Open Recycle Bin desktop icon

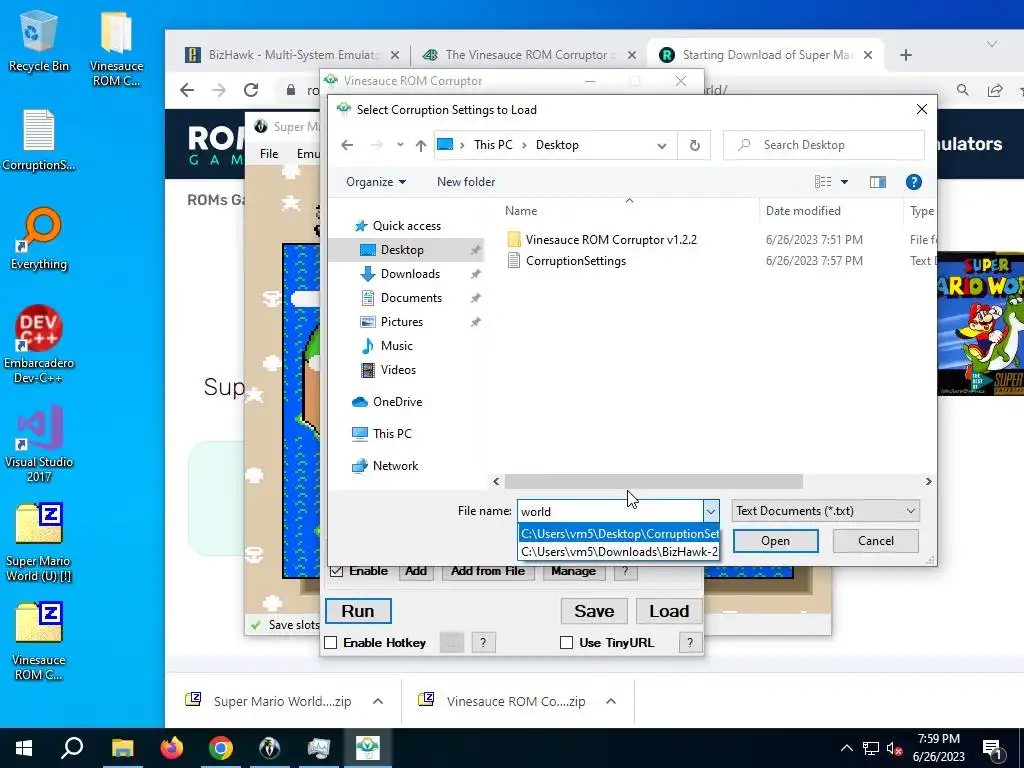[x=39, y=40]
